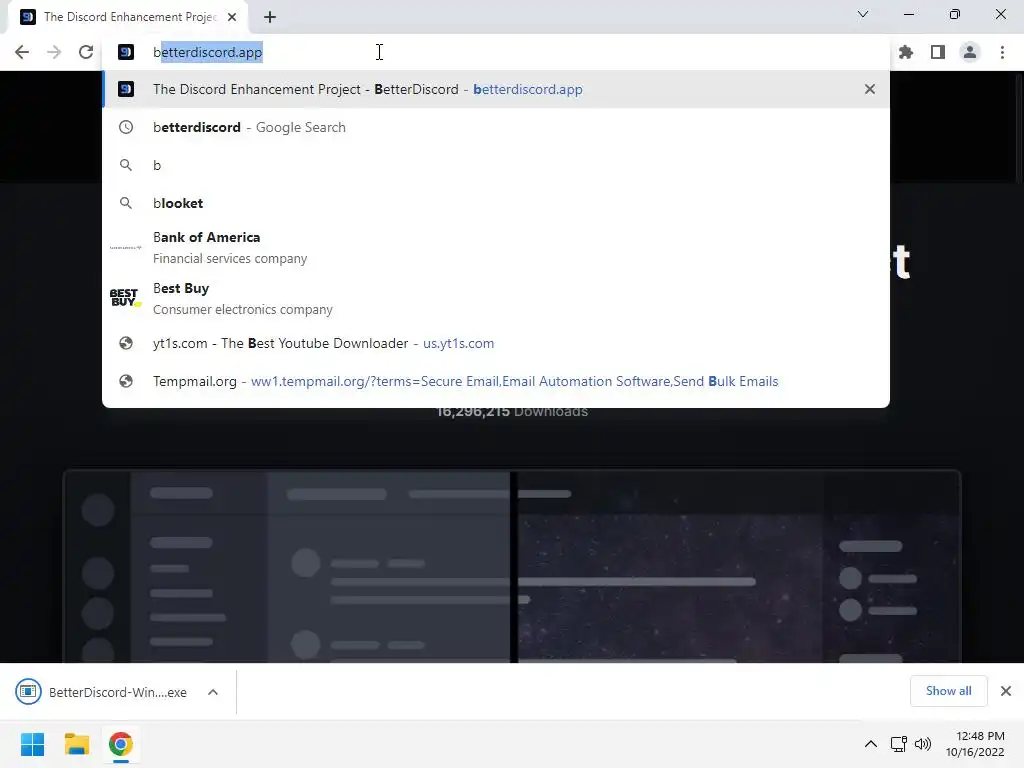1024x768 pixels.
Task: Click the globe icon beside yt1s.com
Action: click(126, 344)
